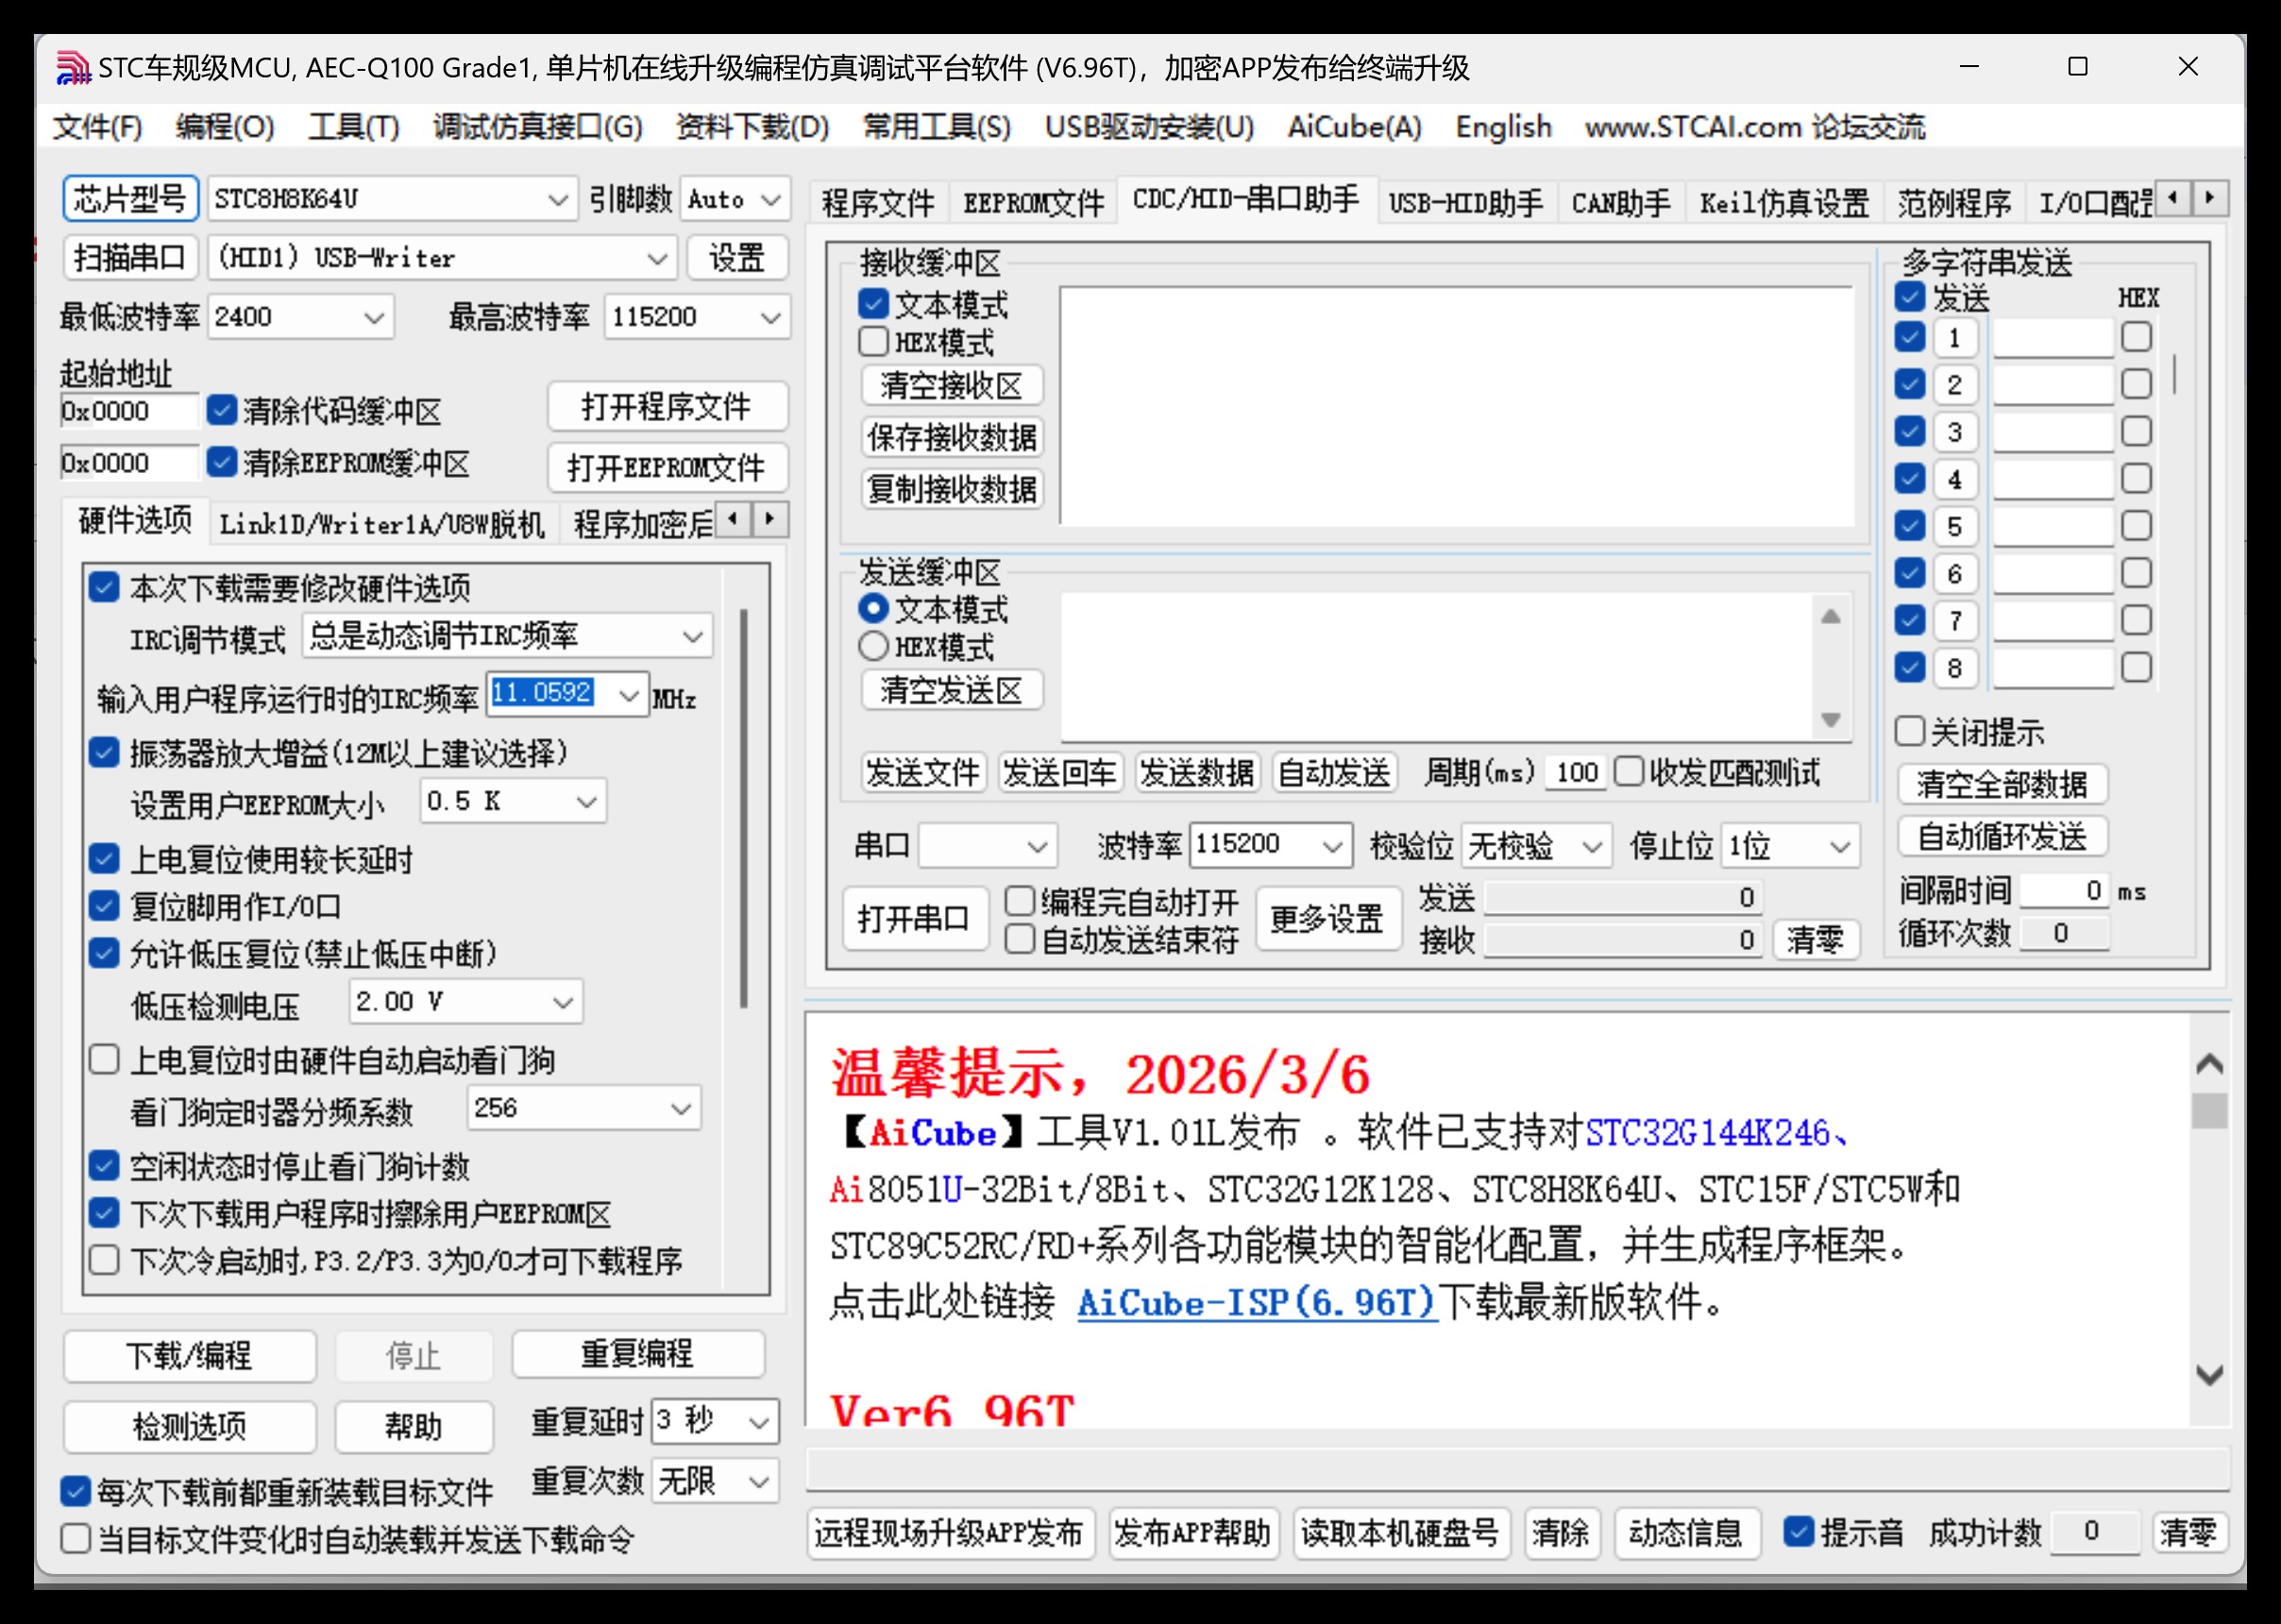Open the AiCube-ISP(6.96T) download link
The height and width of the screenshot is (1624, 2281).
tap(1256, 1303)
